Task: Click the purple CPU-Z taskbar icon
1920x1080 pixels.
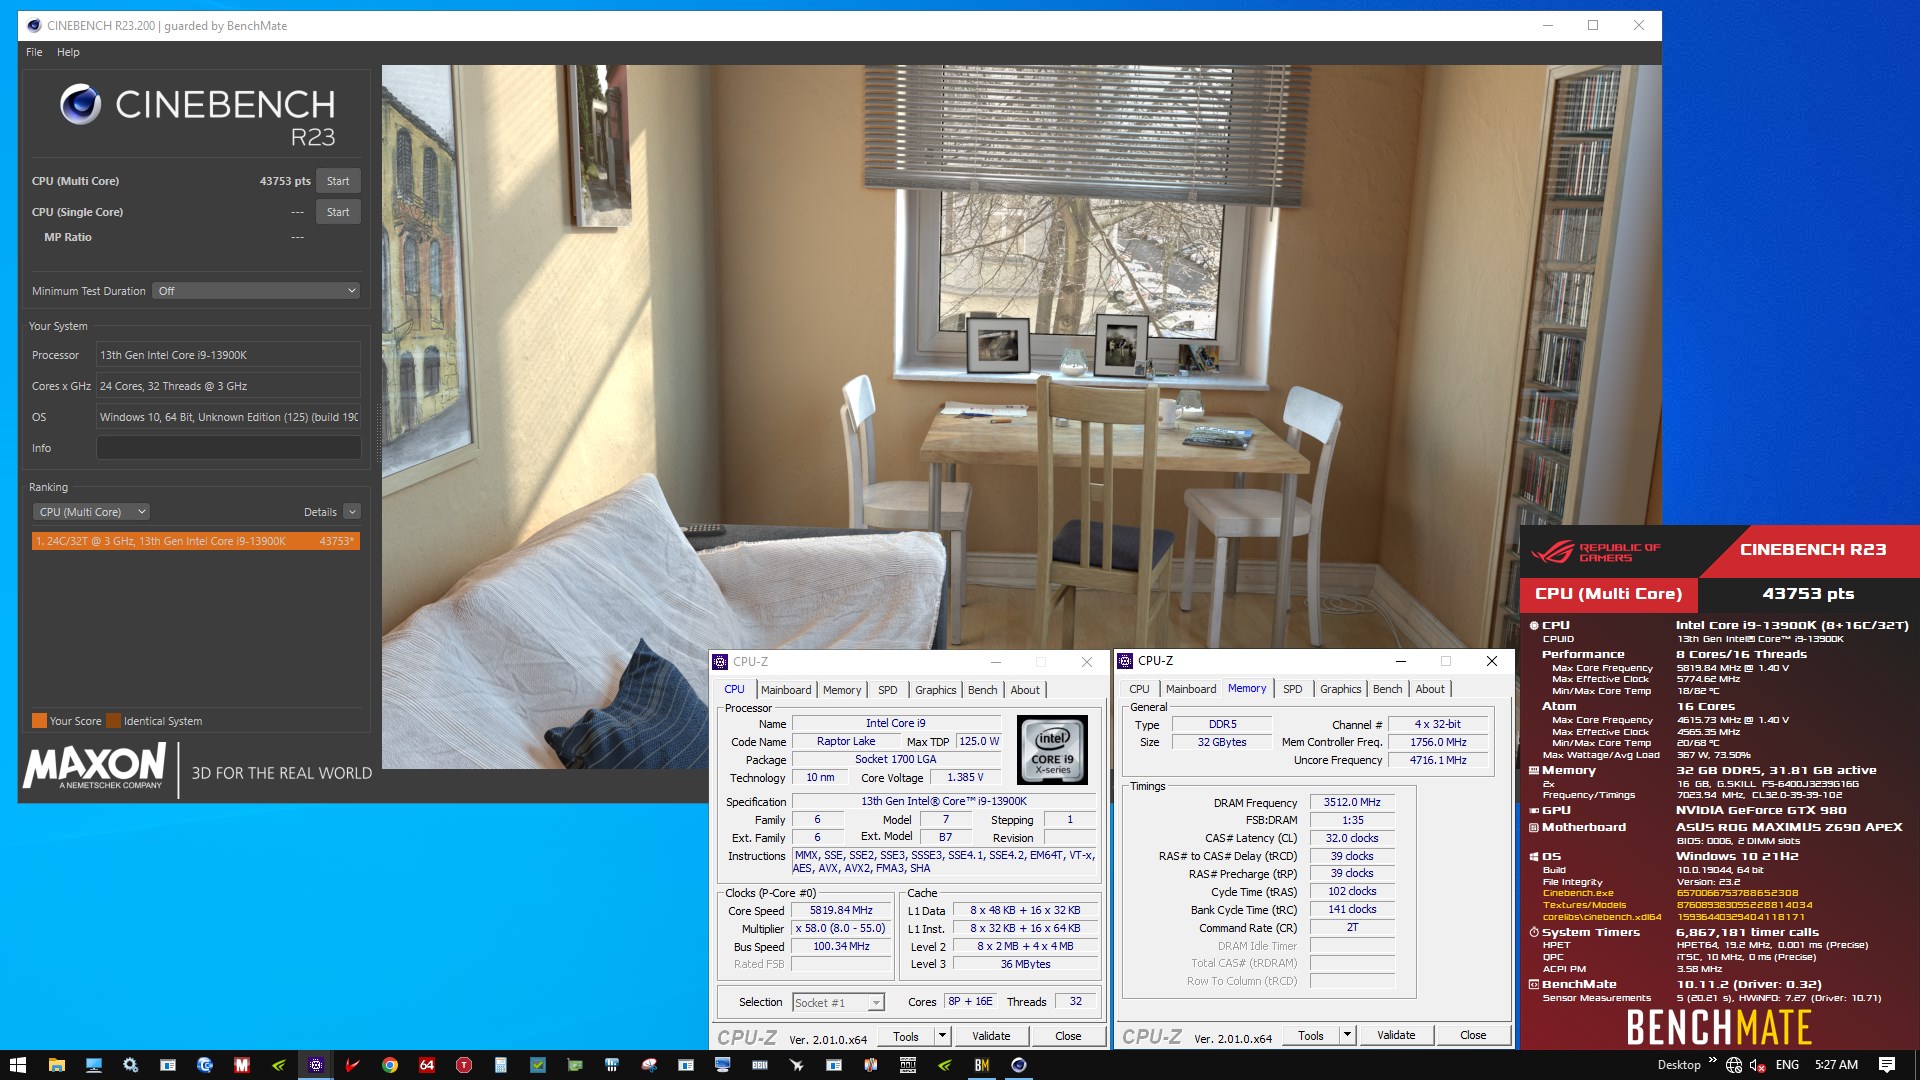Action: pos(315,1065)
